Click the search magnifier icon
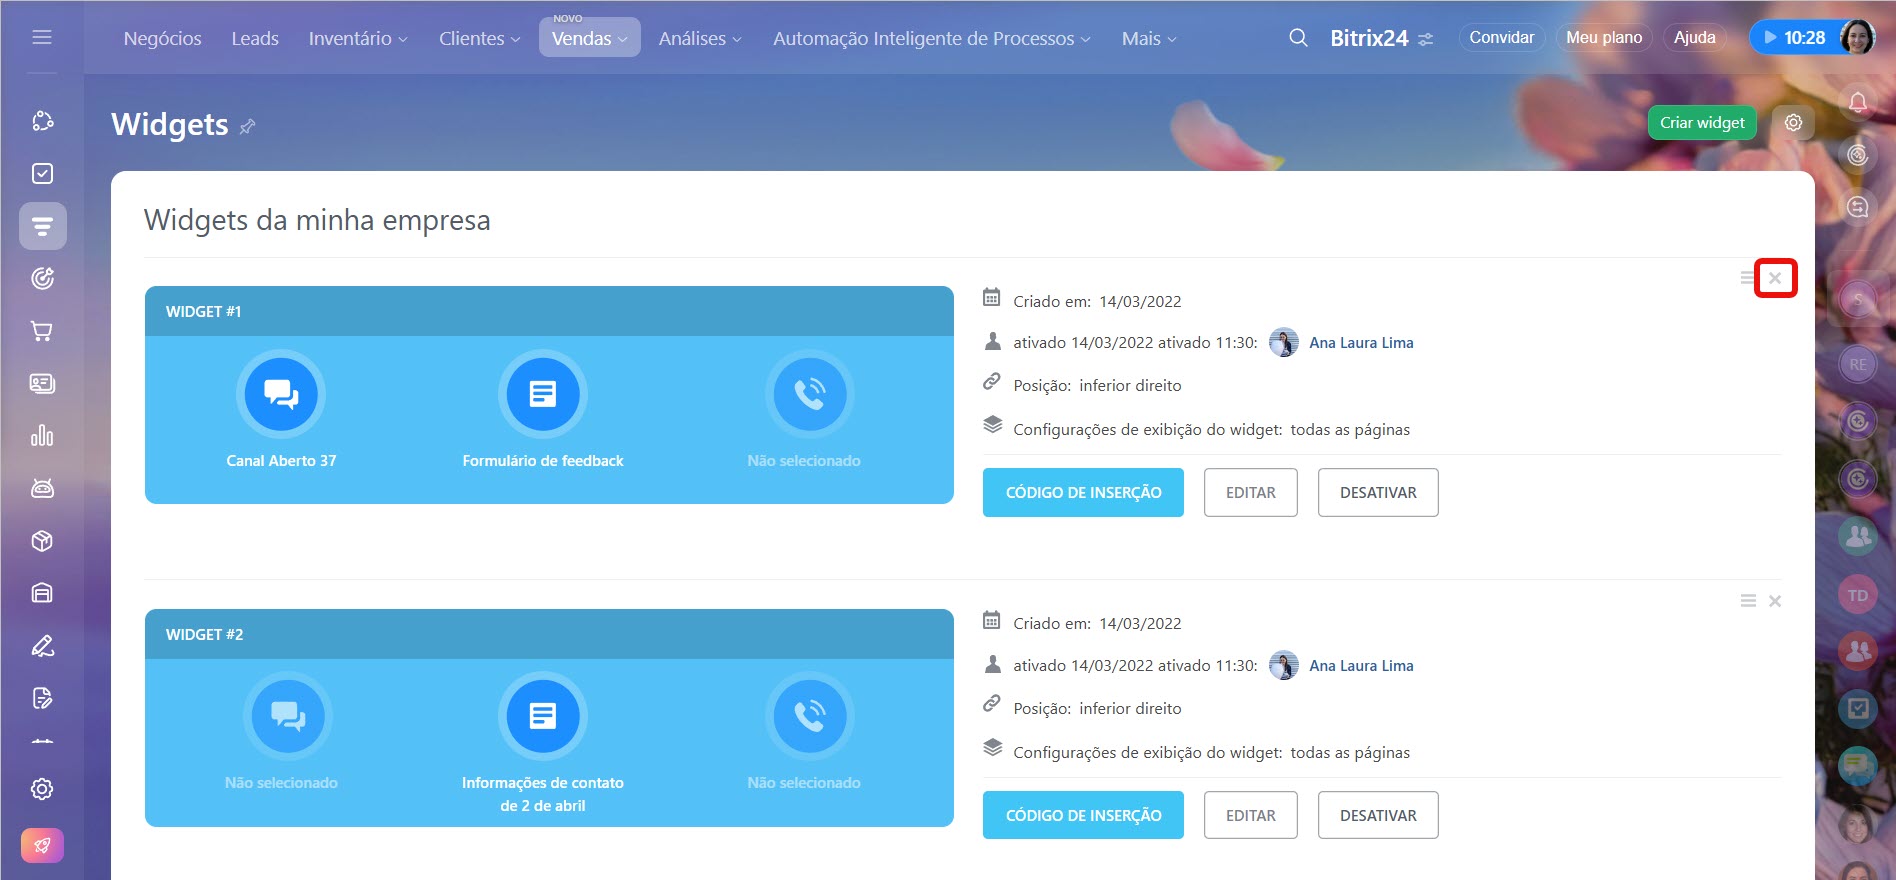 pos(1298,38)
